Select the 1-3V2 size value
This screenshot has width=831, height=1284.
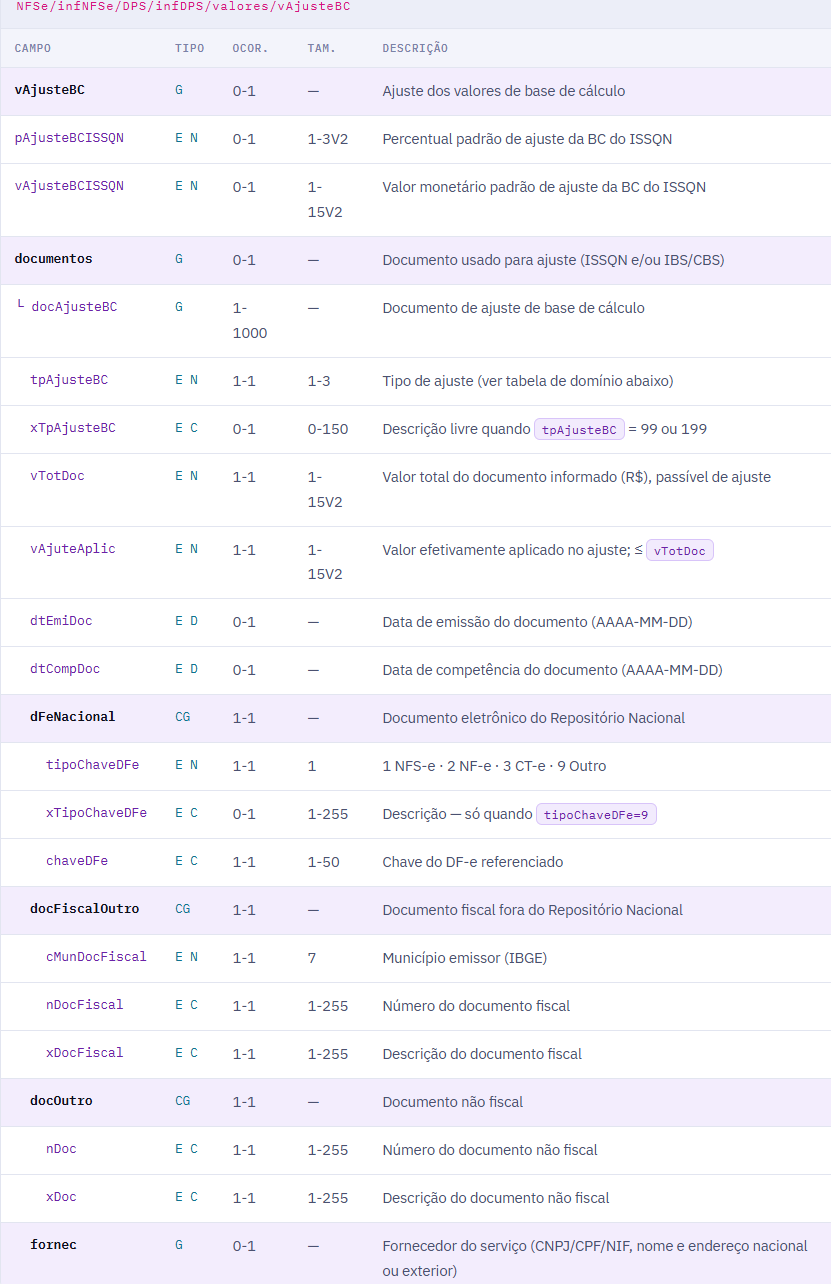point(328,139)
